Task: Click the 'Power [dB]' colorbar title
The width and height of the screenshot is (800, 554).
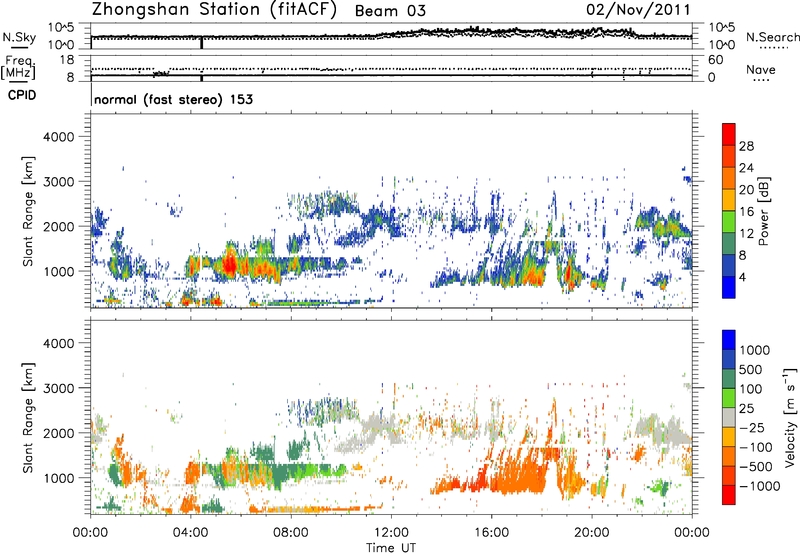Action: tap(764, 211)
